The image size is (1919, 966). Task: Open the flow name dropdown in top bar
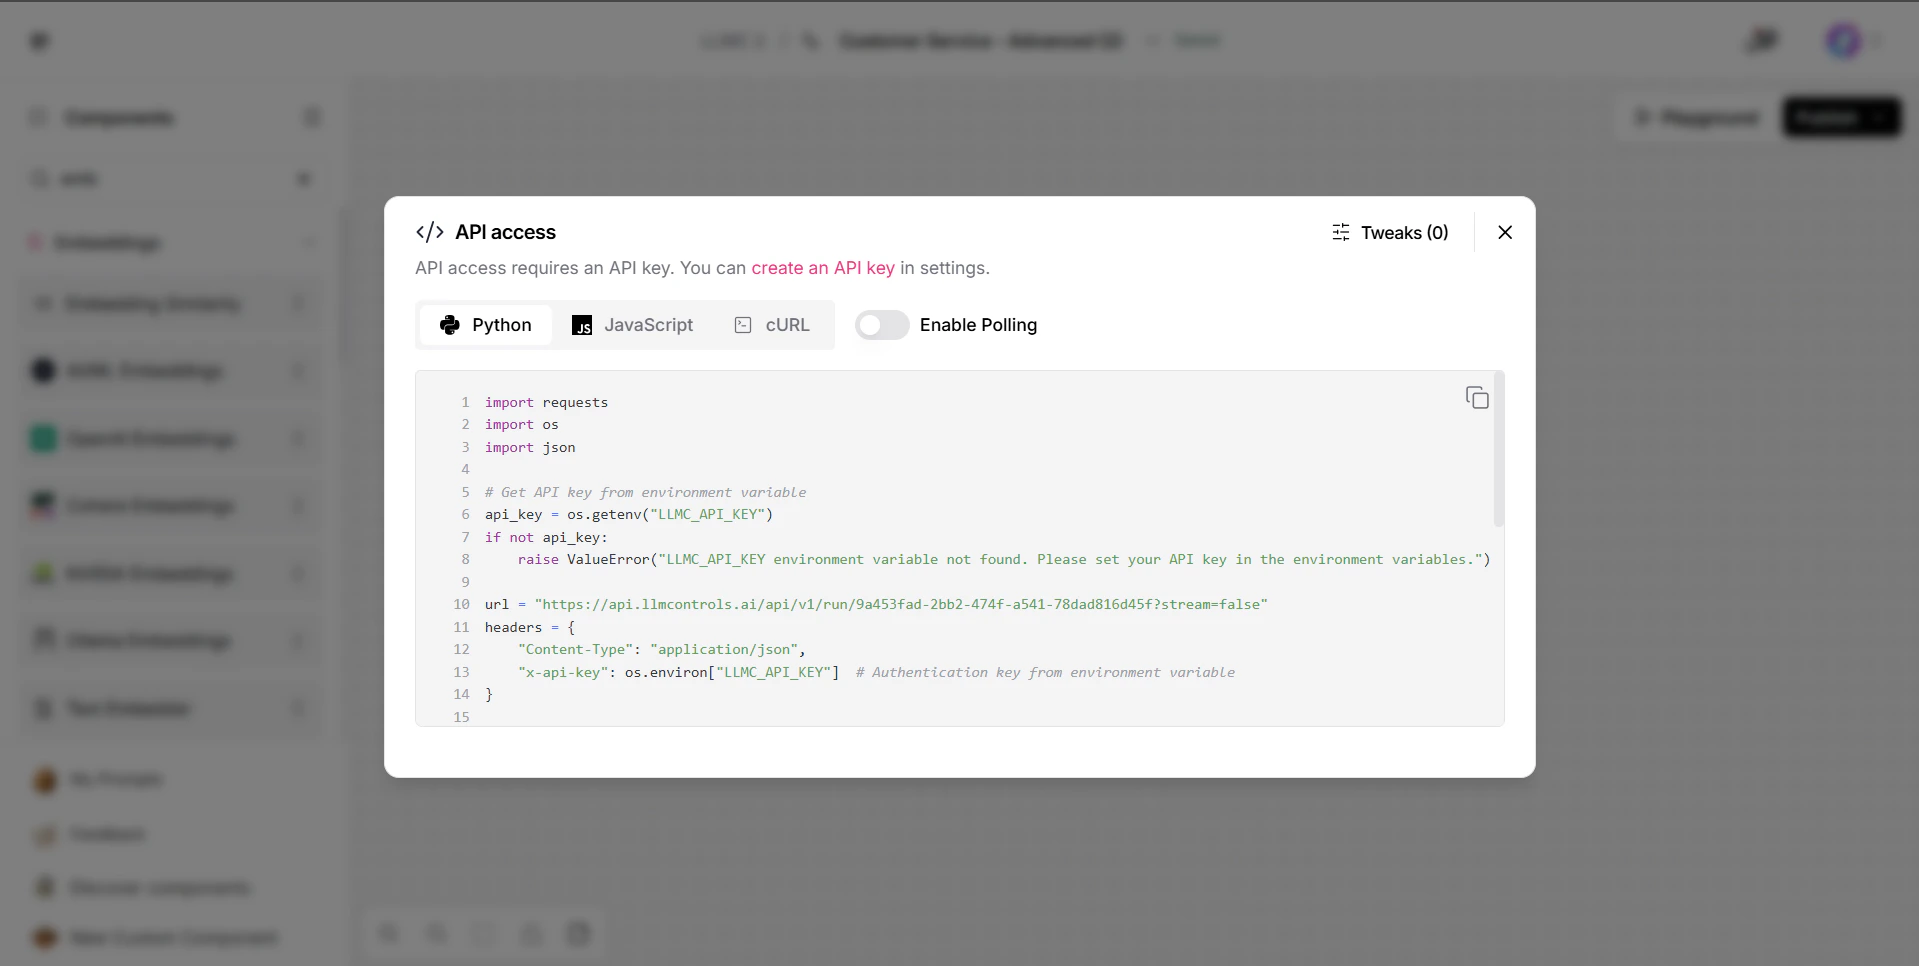1152,41
